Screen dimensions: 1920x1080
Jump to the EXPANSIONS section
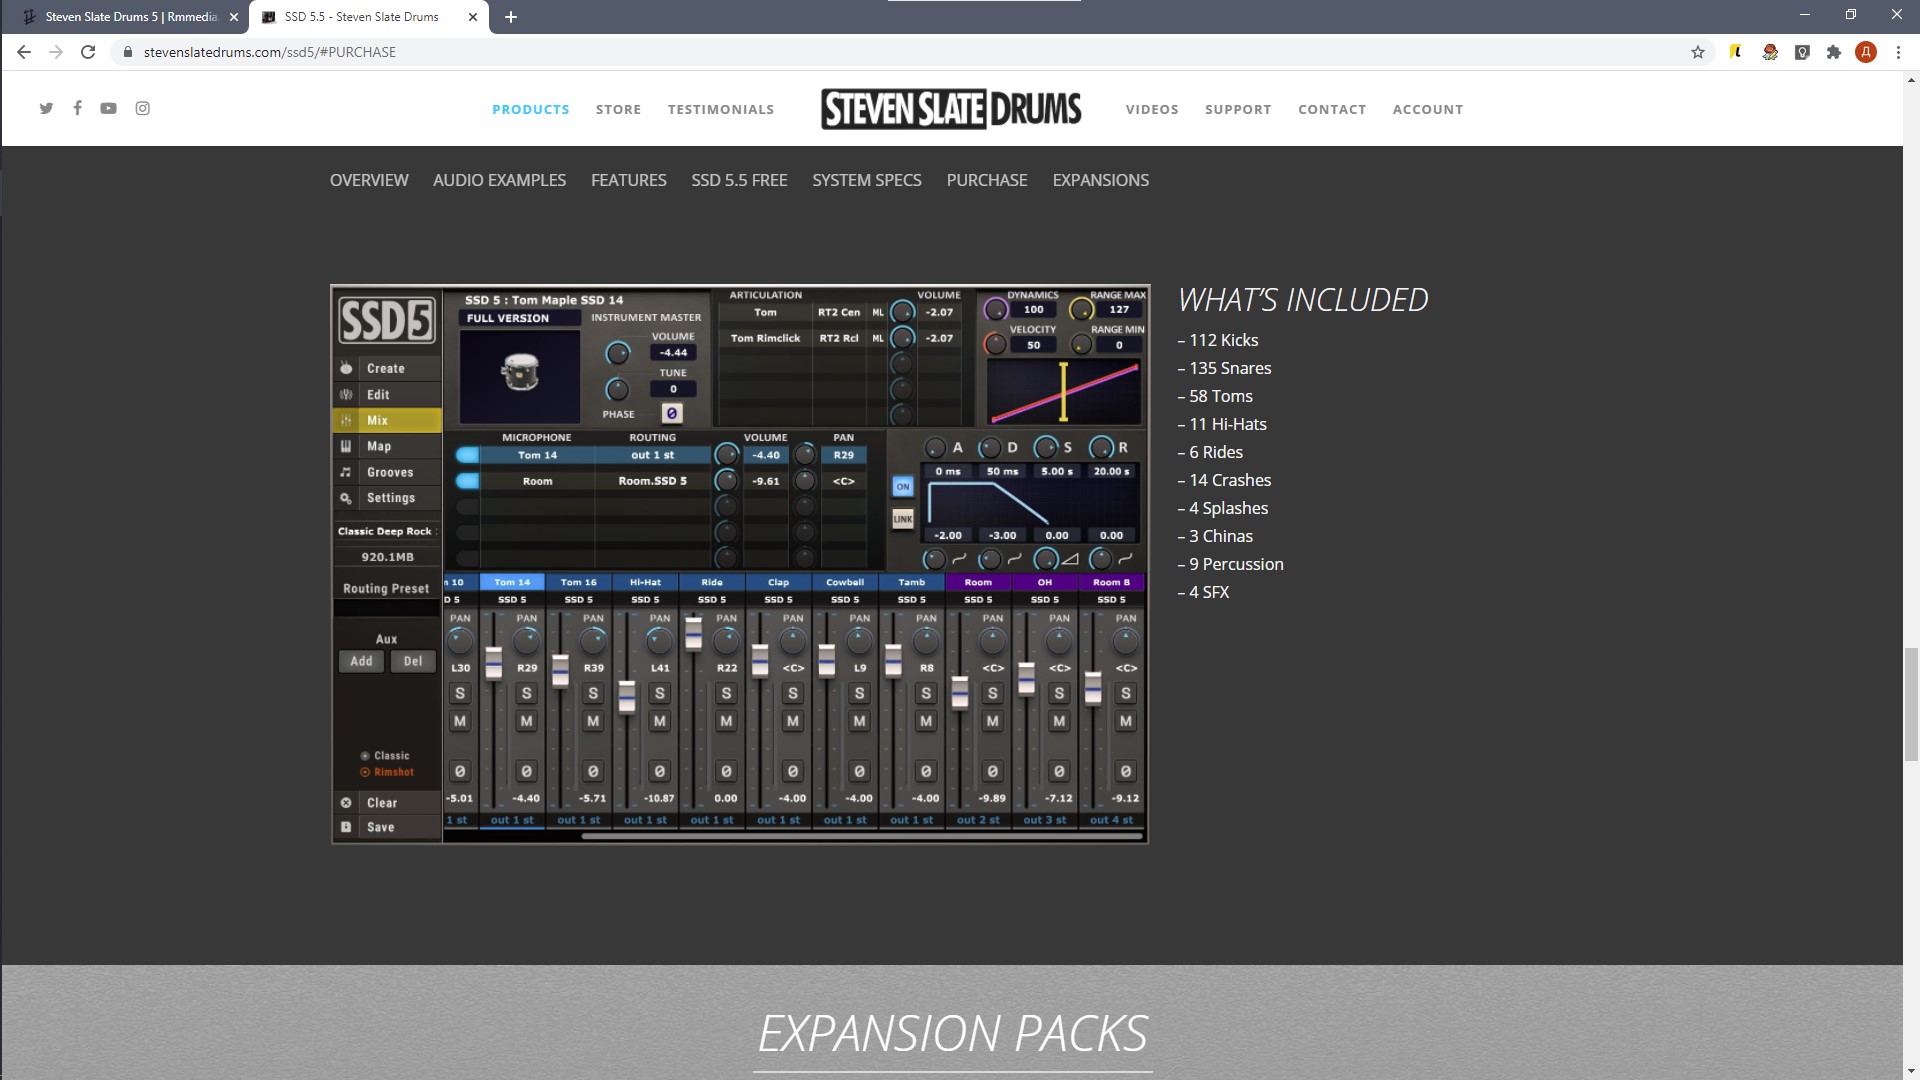(1101, 180)
